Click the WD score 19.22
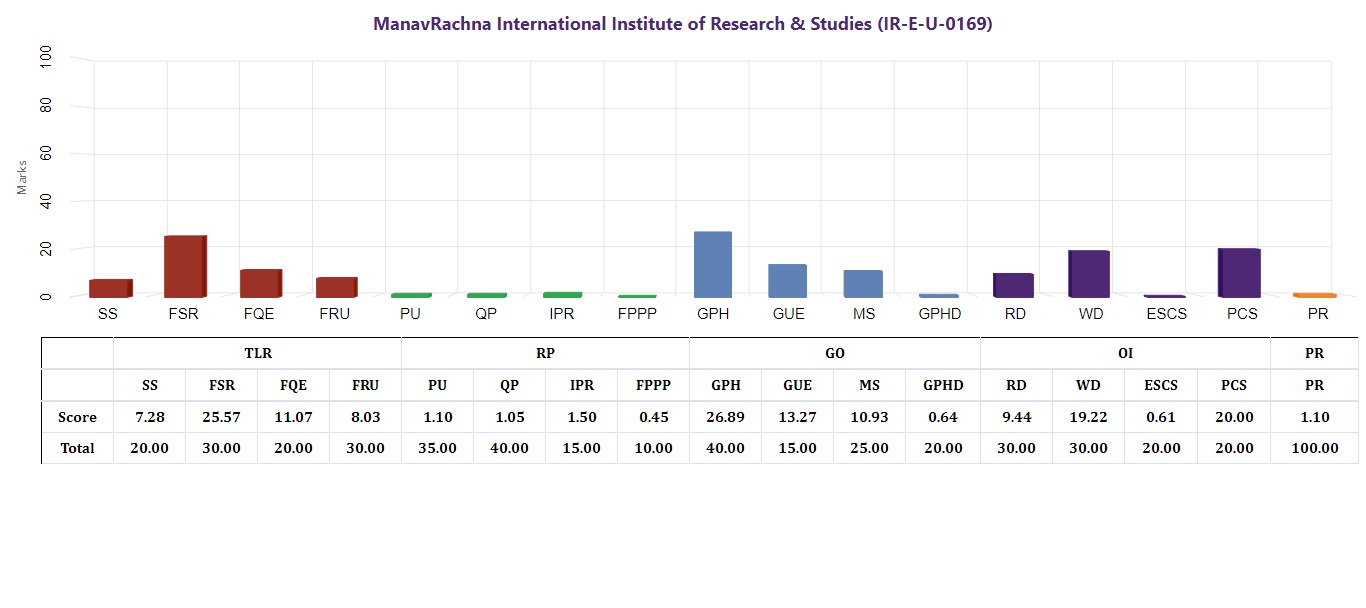The width and height of the screenshot is (1366, 608). (1089, 417)
